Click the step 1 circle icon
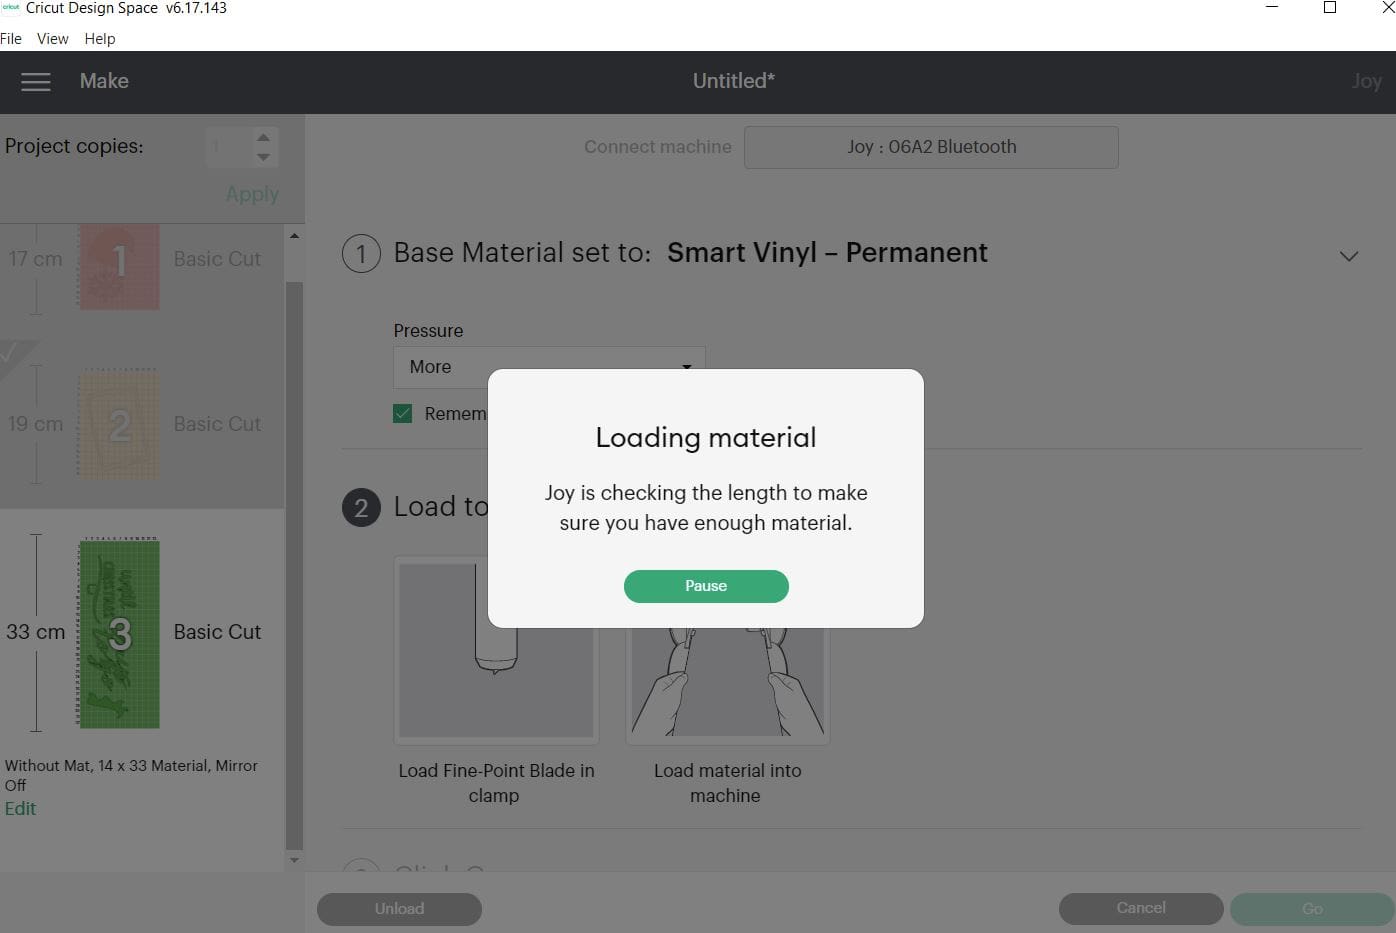 point(361,254)
